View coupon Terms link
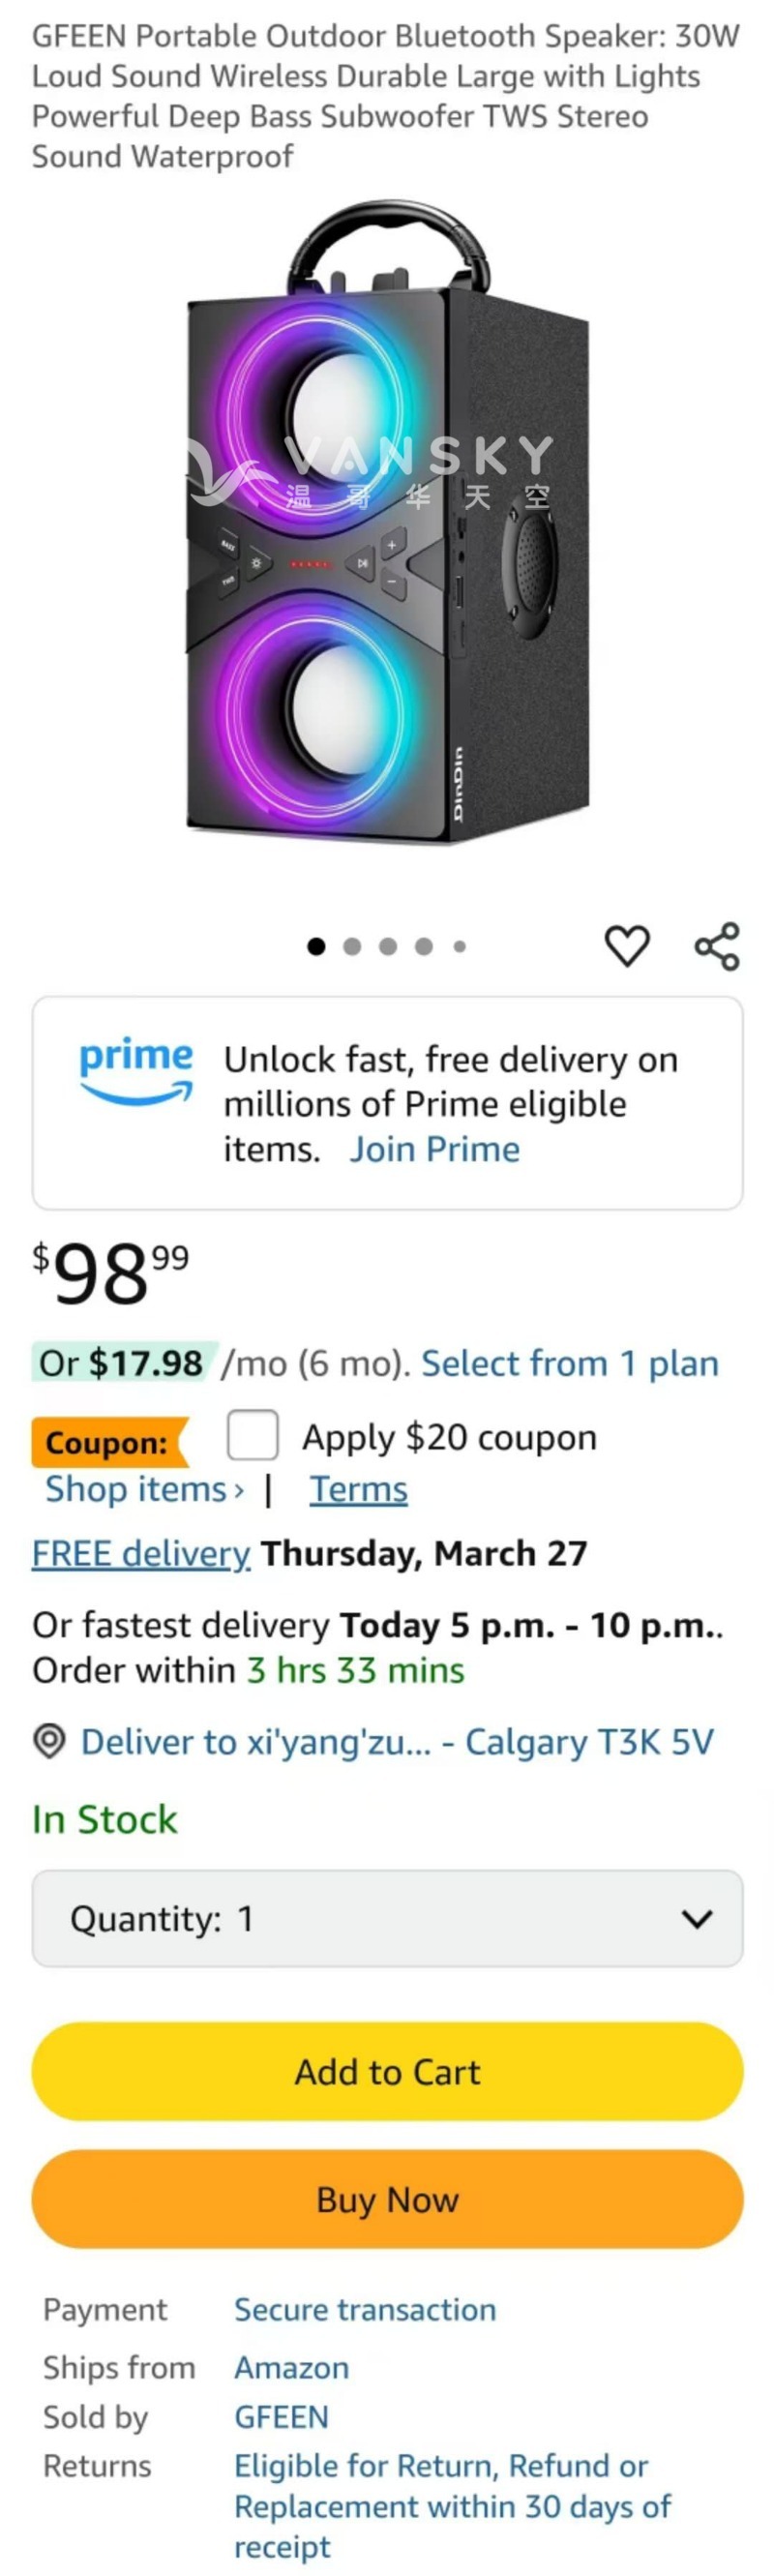The image size is (774, 2576). click(x=358, y=1489)
